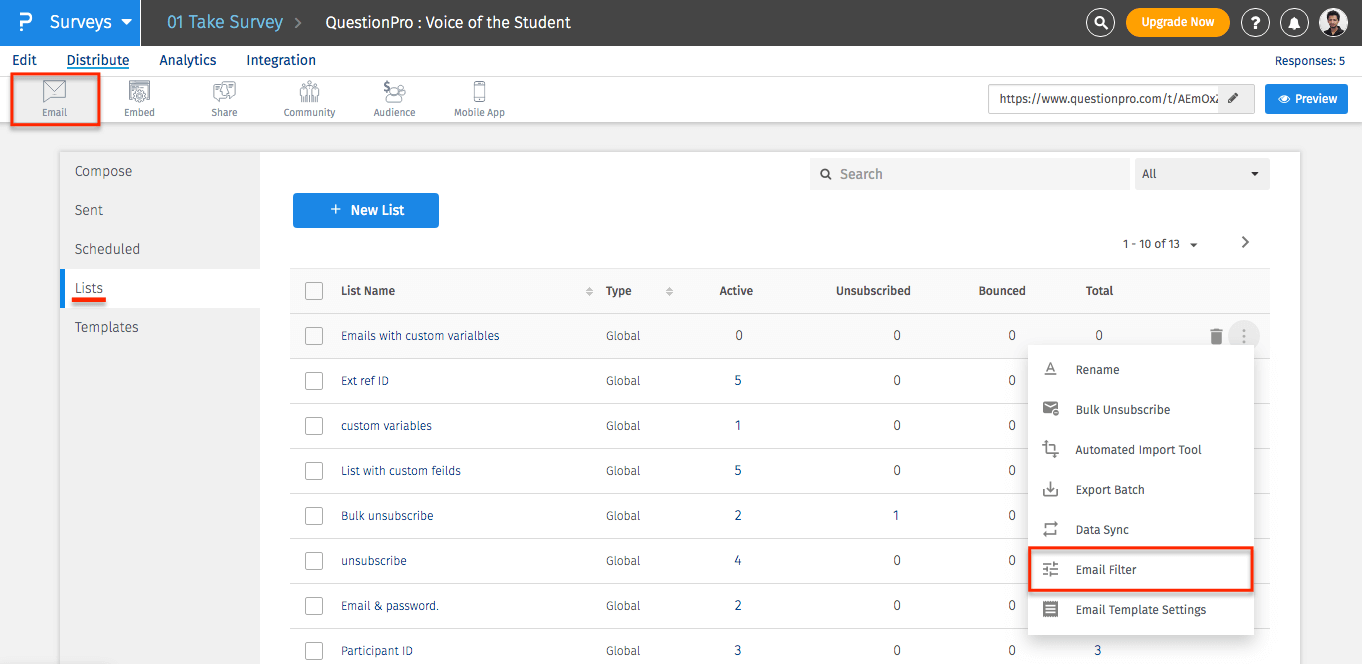Viewport: 1362px width, 664px height.
Task: Open the notifications bell
Action: coord(1294,22)
